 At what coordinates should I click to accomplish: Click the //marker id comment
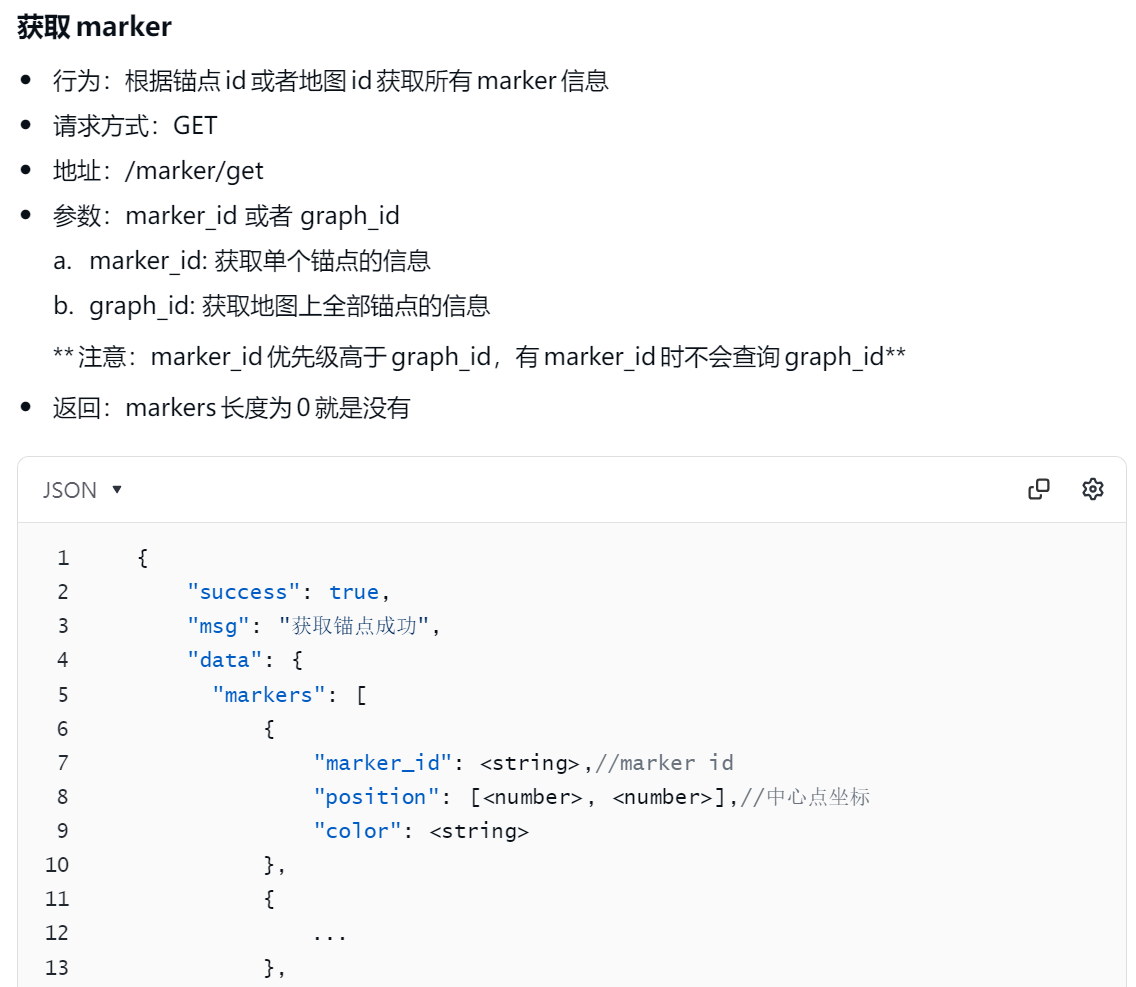coord(664,763)
